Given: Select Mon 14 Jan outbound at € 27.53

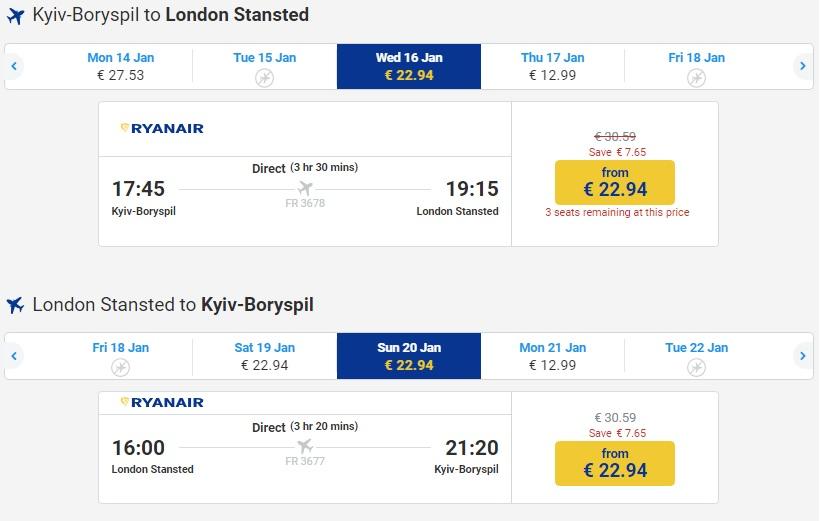Looking at the screenshot, I should pyautogui.click(x=121, y=66).
